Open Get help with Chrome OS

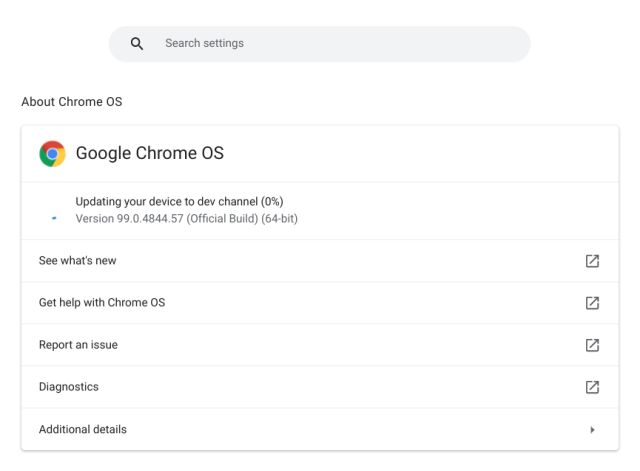click(320, 303)
